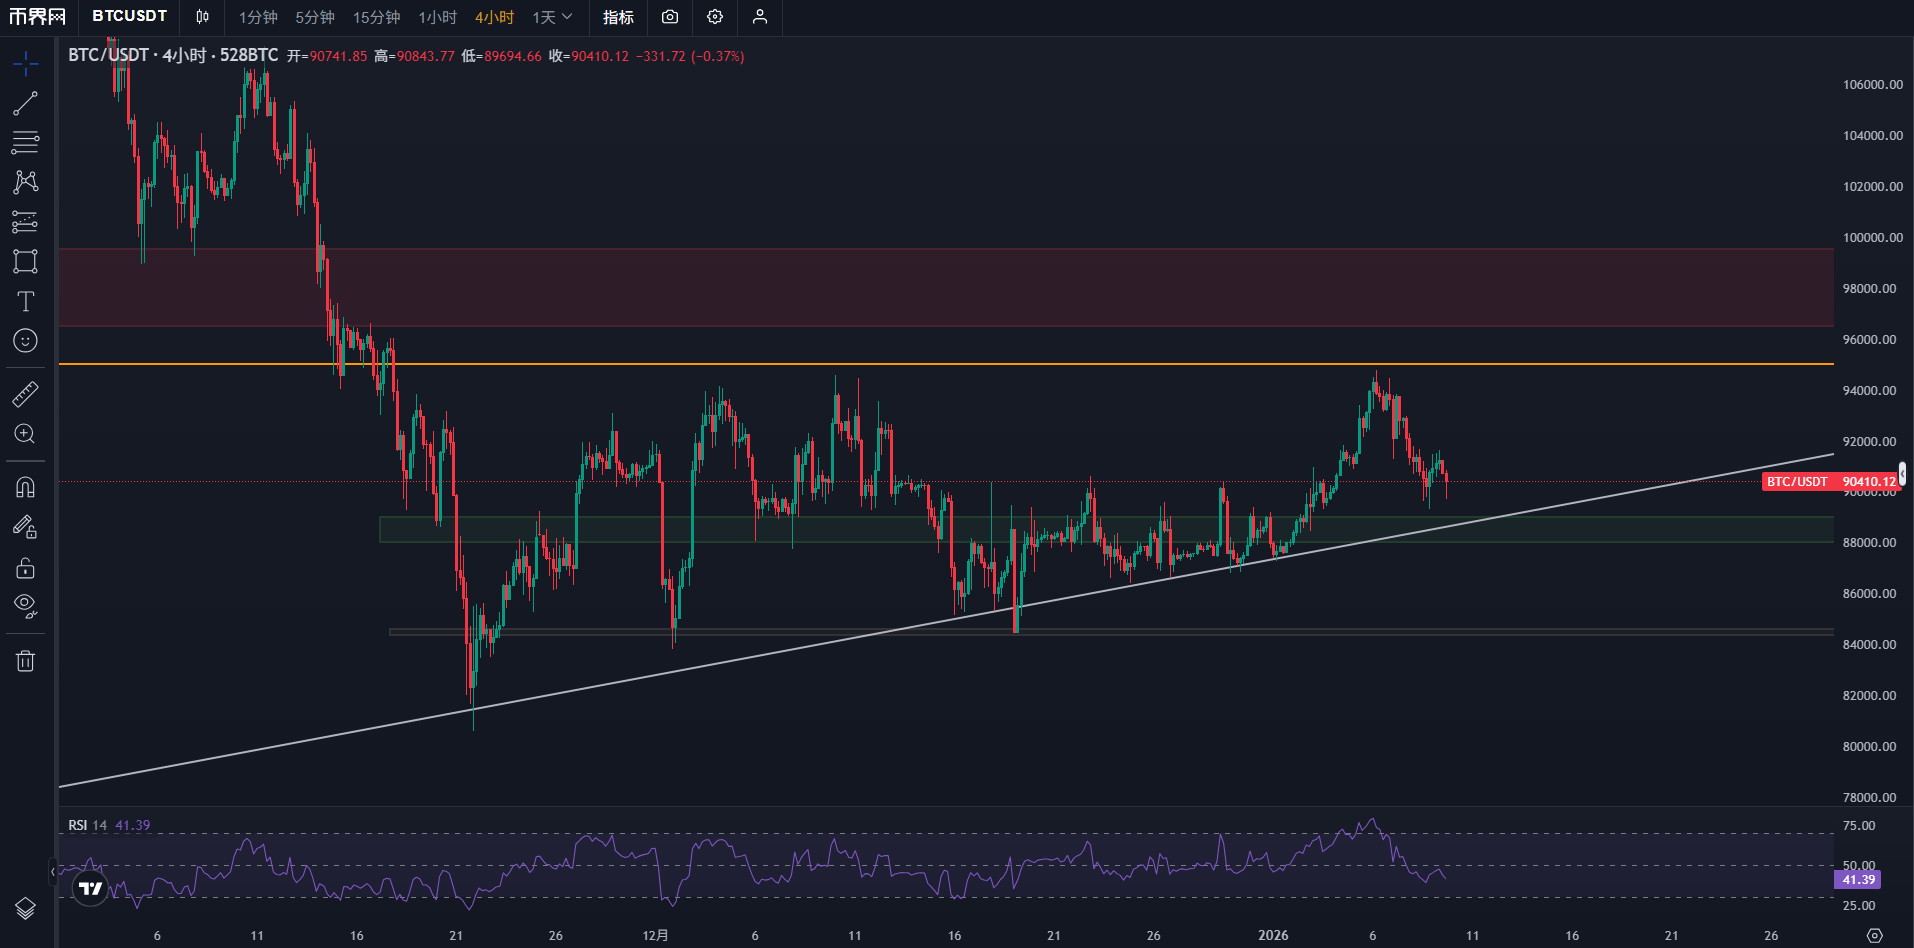1914x948 pixels.
Task: Select the rectangle shape tool
Action: [x=25, y=261]
